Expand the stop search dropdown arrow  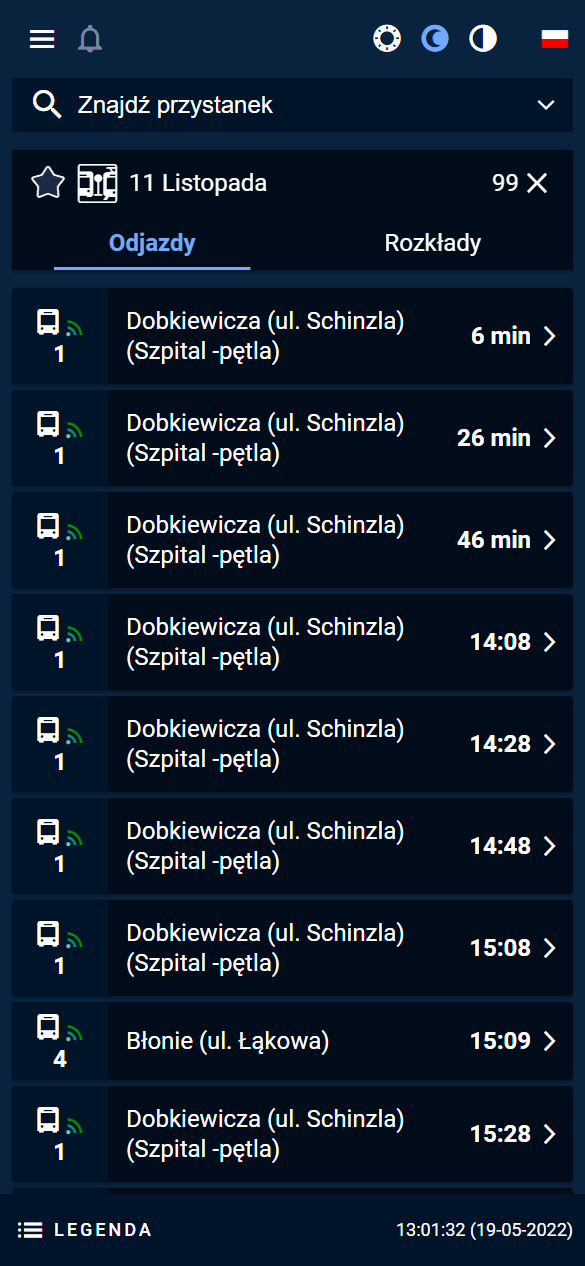(x=546, y=105)
